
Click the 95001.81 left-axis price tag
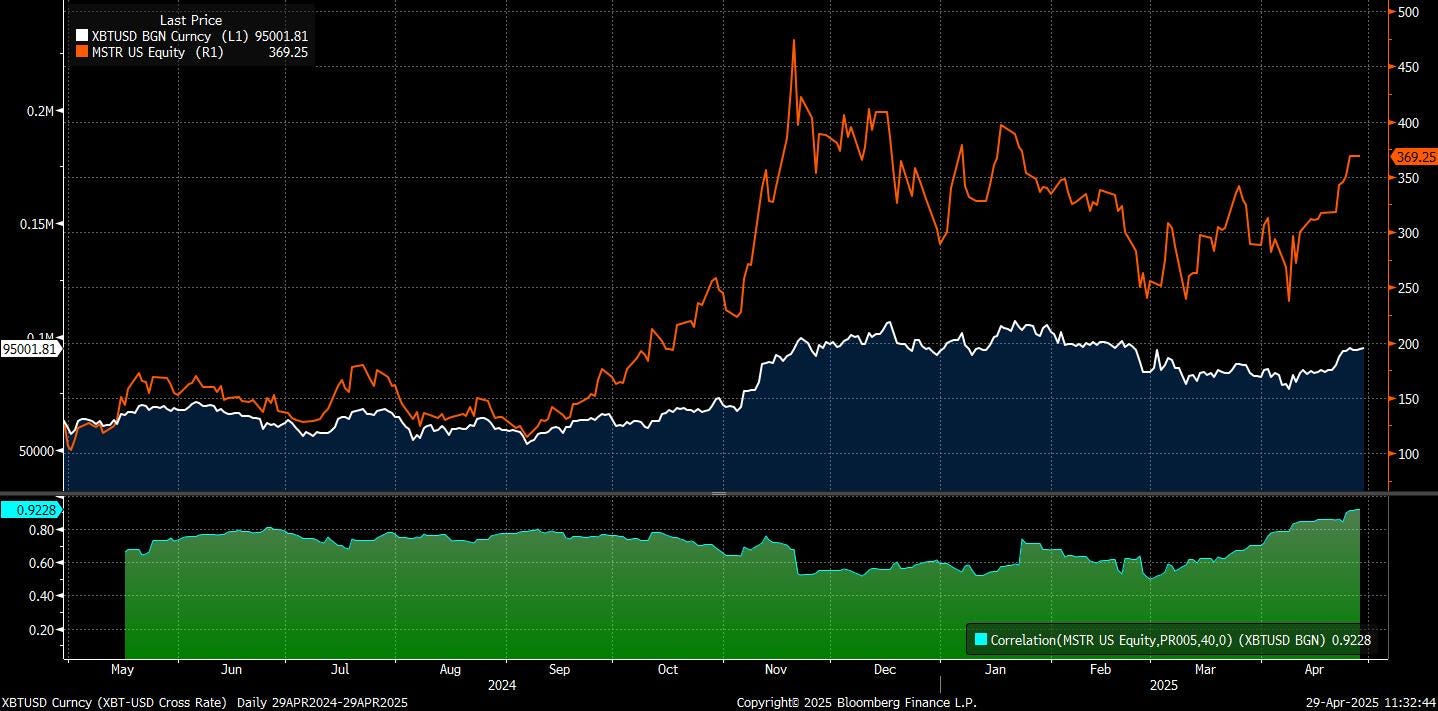pyautogui.click(x=30, y=349)
